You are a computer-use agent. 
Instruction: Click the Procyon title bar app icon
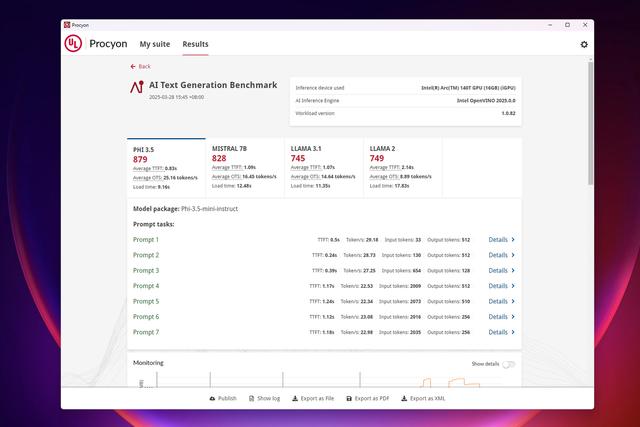point(67,25)
